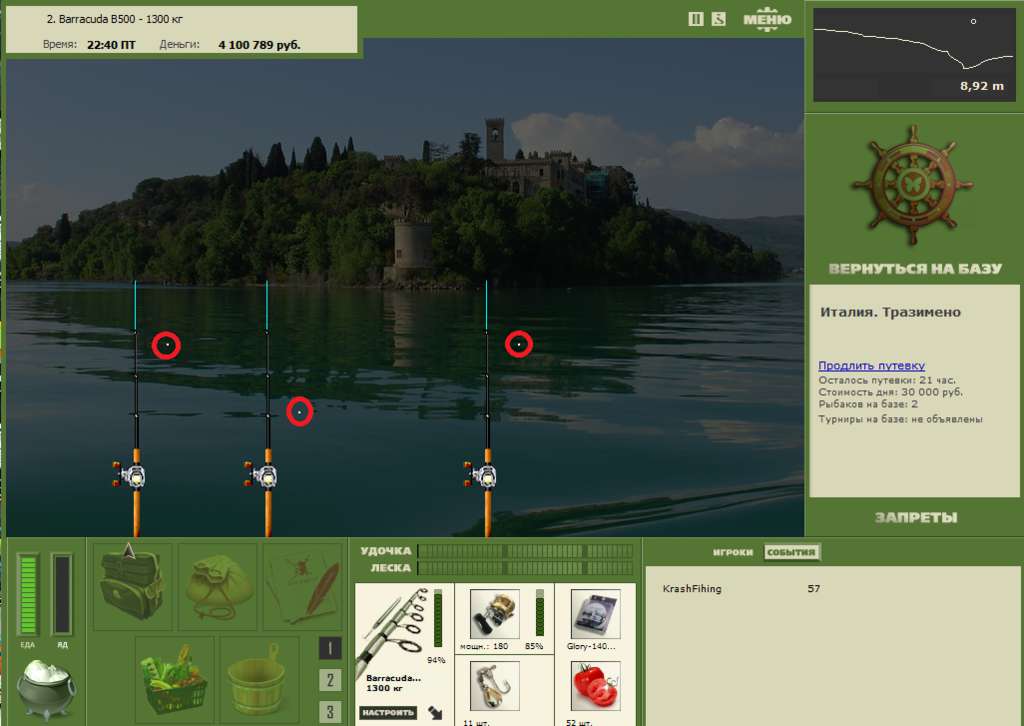
Task: Open the food basket icon
Action: pyautogui.click(x=174, y=679)
